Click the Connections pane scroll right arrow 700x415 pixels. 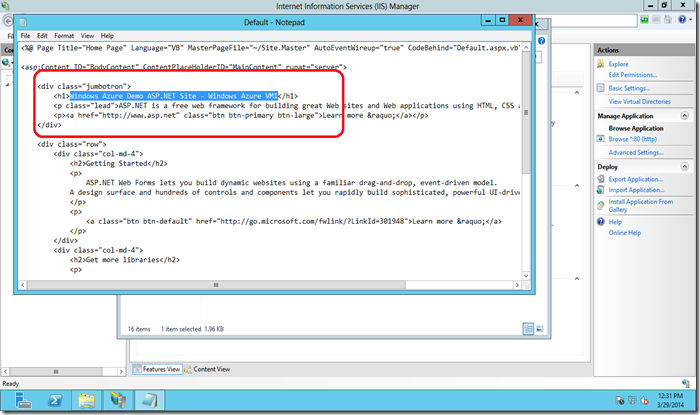tap(121, 371)
